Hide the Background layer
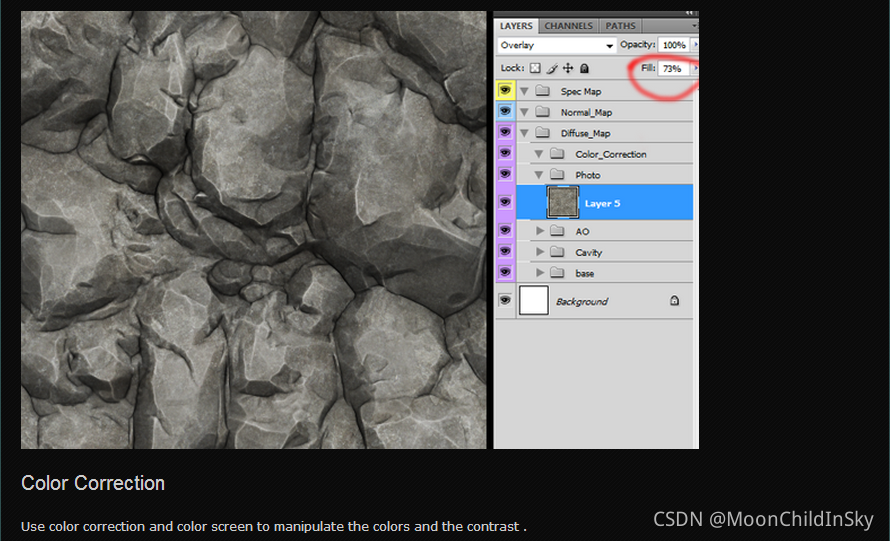890x541 pixels. click(505, 300)
